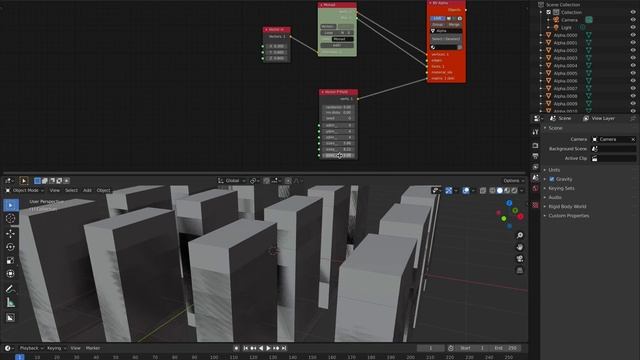Open the viewport Options dropdown
The height and width of the screenshot is (360, 640).
(x=513, y=180)
